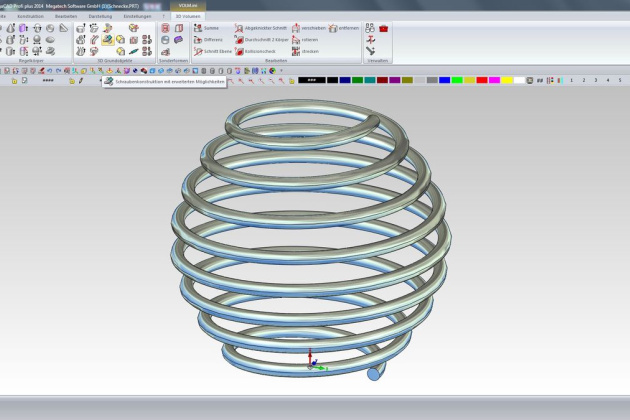Open the Einstellungen ribbon tab
This screenshot has width=630, height=420.
(x=137, y=17)
